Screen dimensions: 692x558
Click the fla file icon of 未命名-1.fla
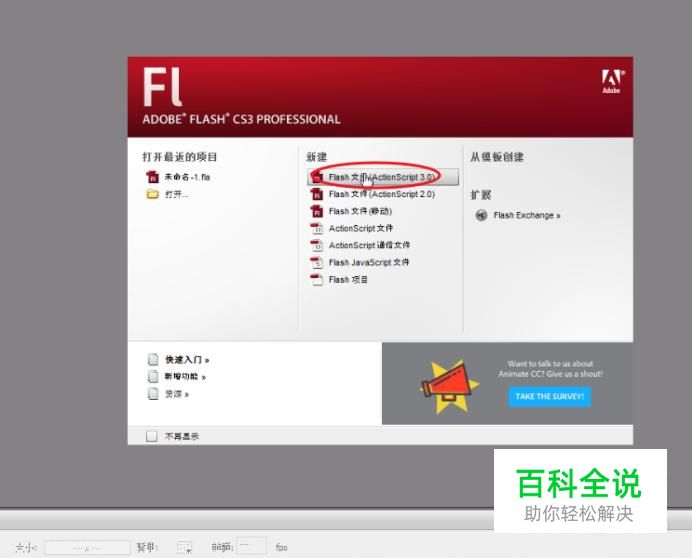pyautogui.click(x=152, y=177)
